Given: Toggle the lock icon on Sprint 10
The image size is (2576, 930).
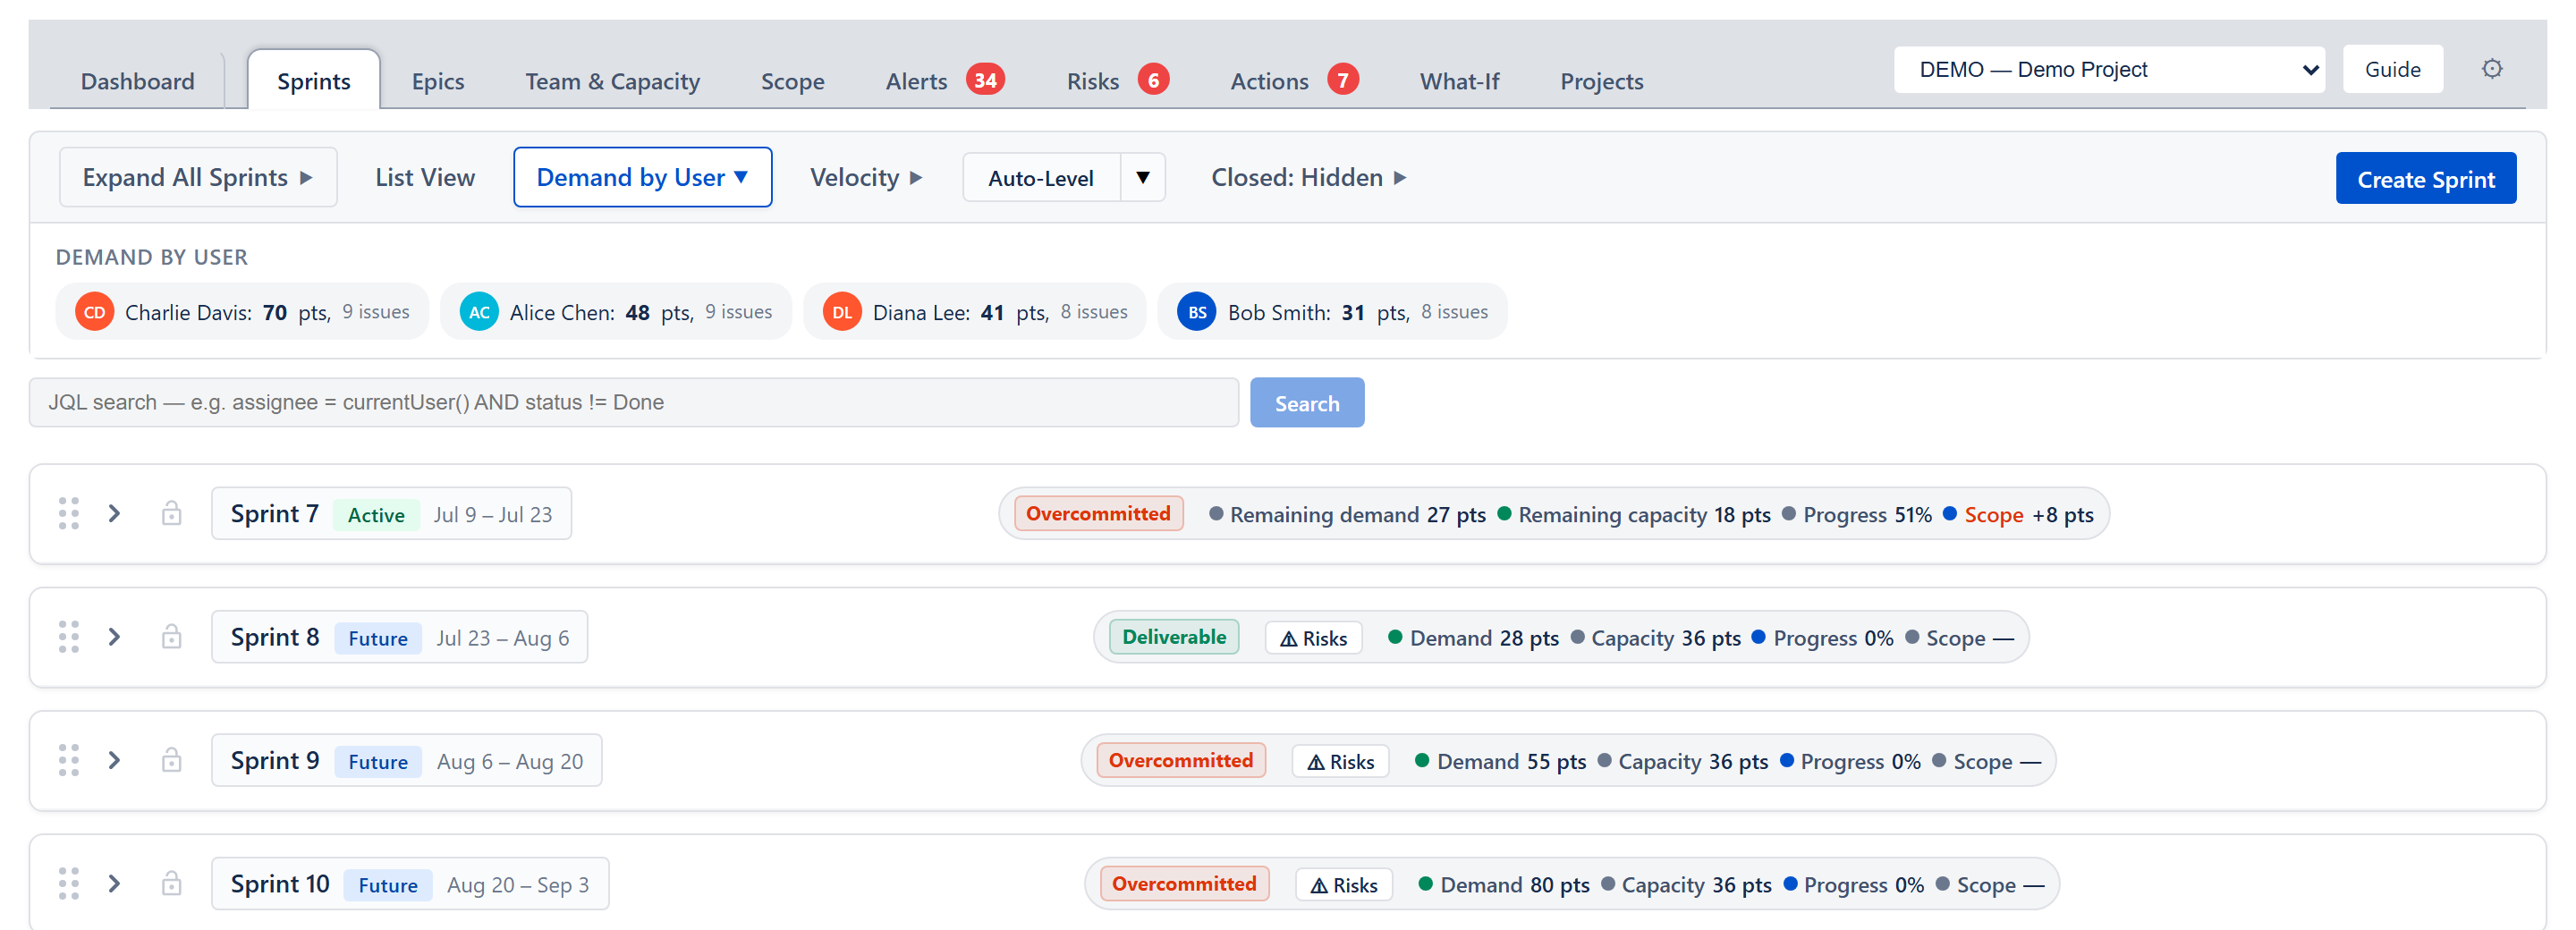Looking at the screenshot, I should click(172, 884).
